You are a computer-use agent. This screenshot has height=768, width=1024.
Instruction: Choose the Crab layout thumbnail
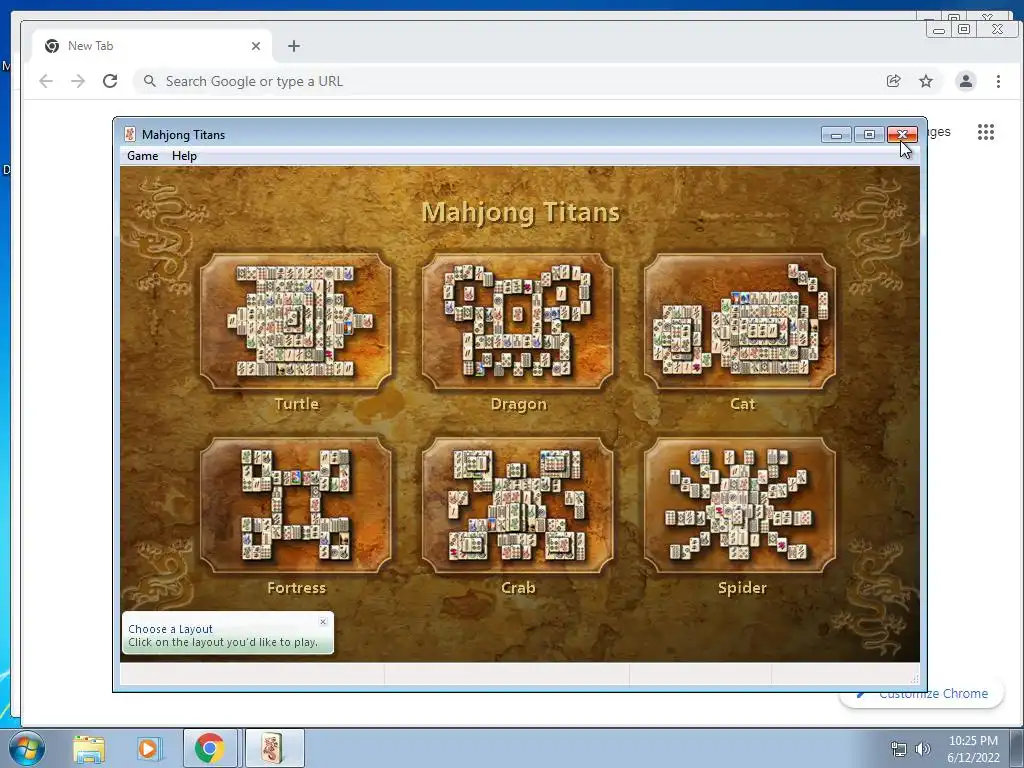click(518, 505)
